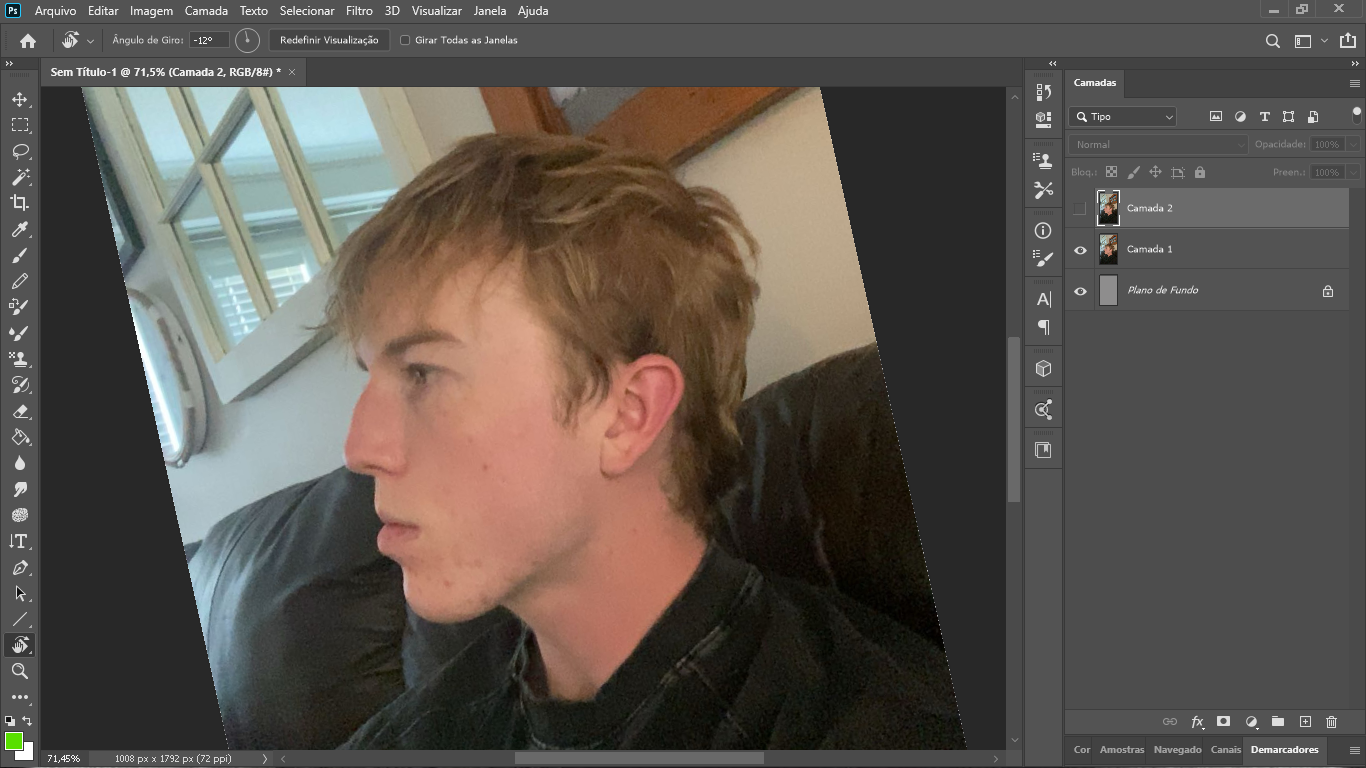1366x768 pixels.
Task: Click the Redefinir Visualização button
Action: click(329, 40)
